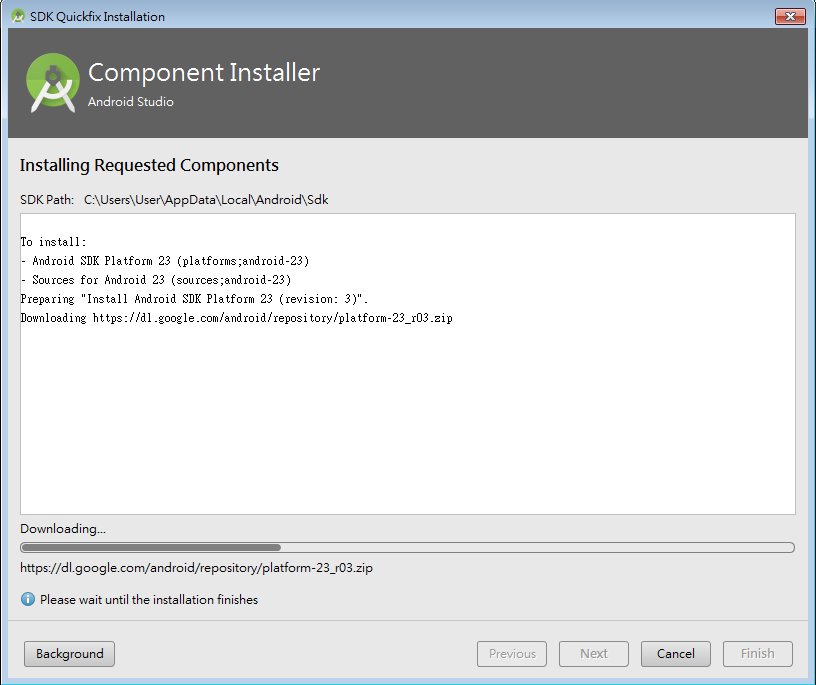Viewport: 816px width, 685px height.
Task: Click the 'Installing Requested Components' heading
Action: click(x=149, y=166)
